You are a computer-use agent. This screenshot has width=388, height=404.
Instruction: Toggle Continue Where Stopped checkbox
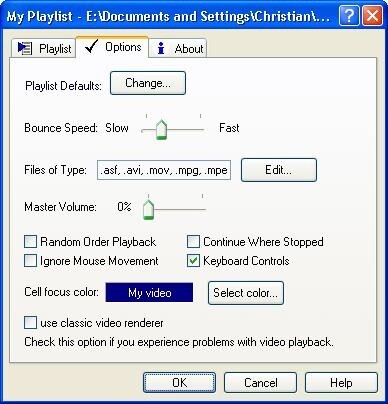tap(193, 242)
